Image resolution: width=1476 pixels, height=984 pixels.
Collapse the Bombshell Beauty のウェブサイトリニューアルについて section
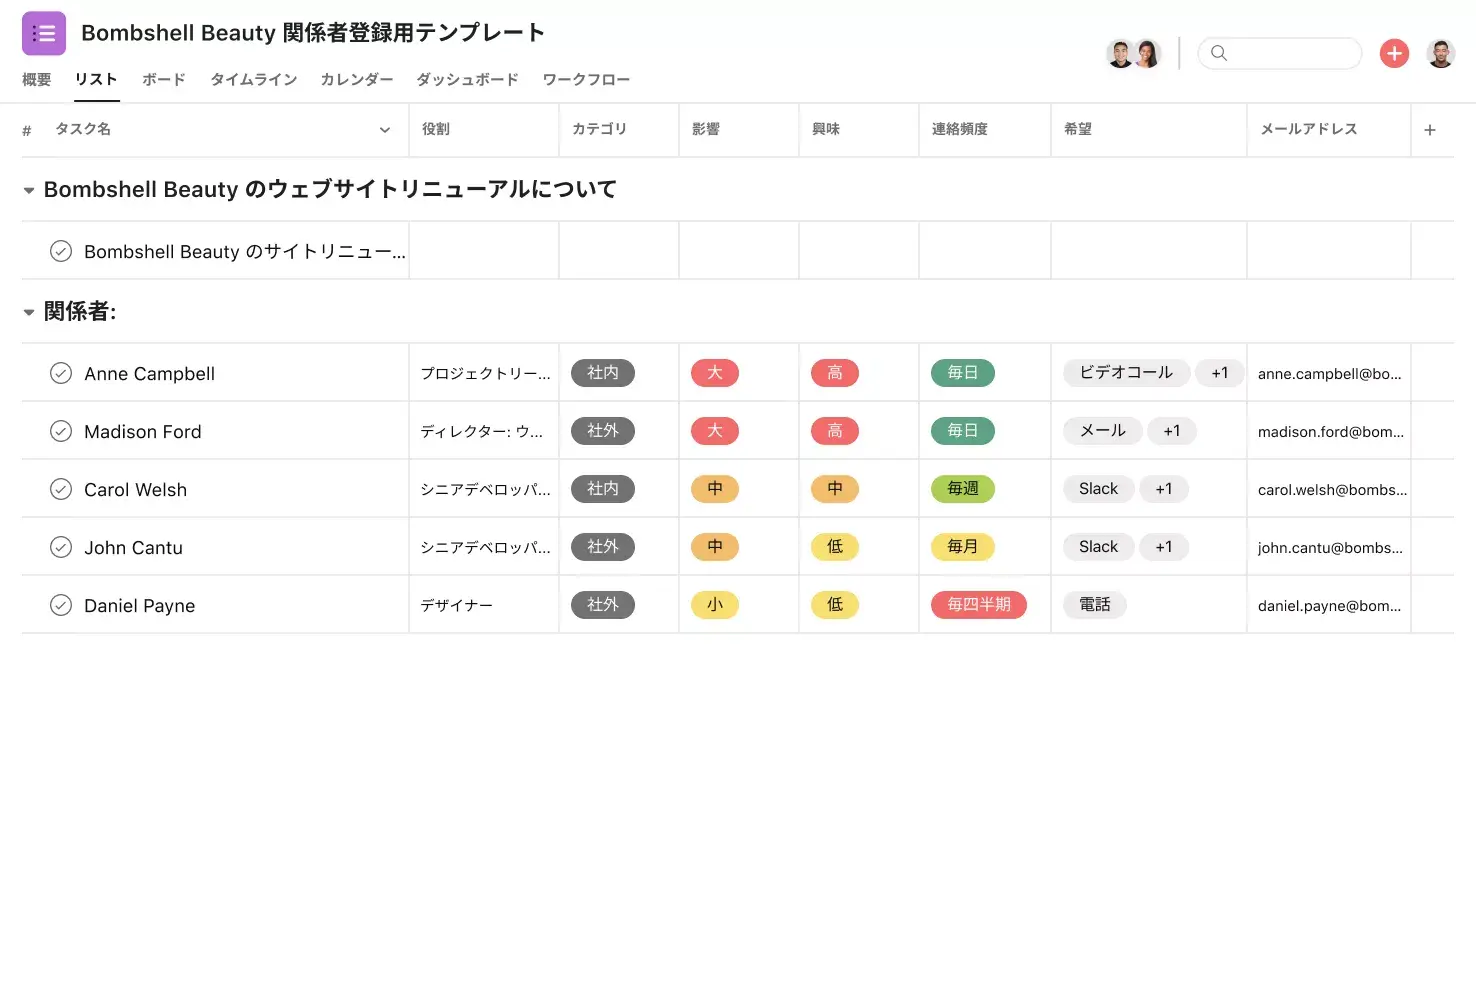pyautogui.click(x=29, y=190)
